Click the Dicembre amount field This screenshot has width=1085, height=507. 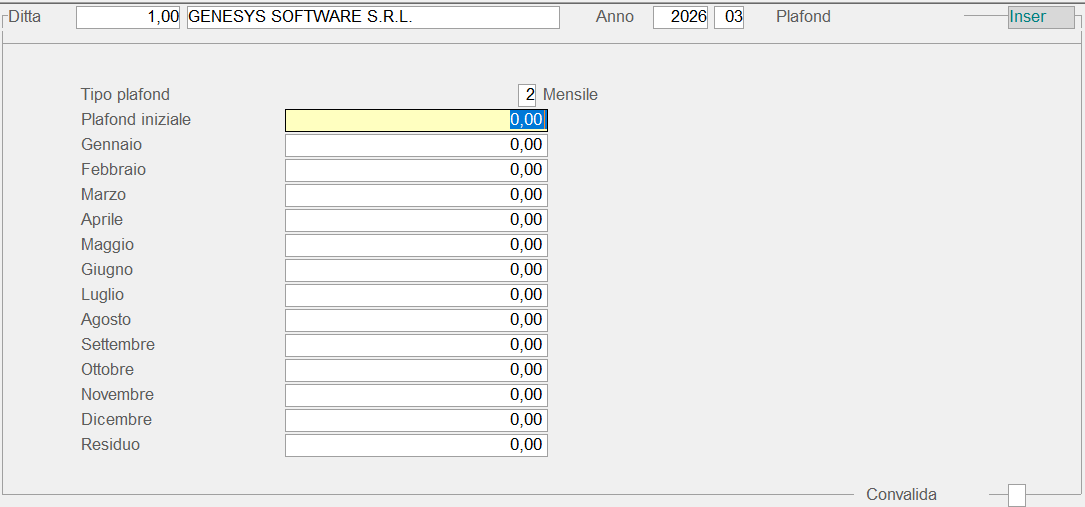coord(416,420)
